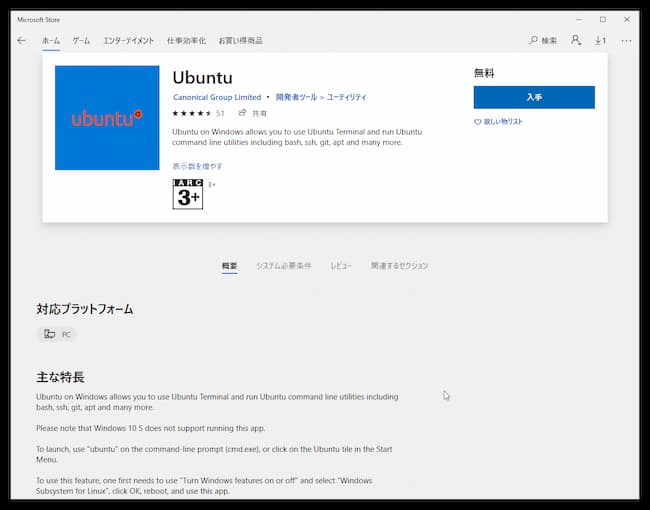650x510 pixels.
Task: Select the ゲーム tab
Action: [81, 41]
